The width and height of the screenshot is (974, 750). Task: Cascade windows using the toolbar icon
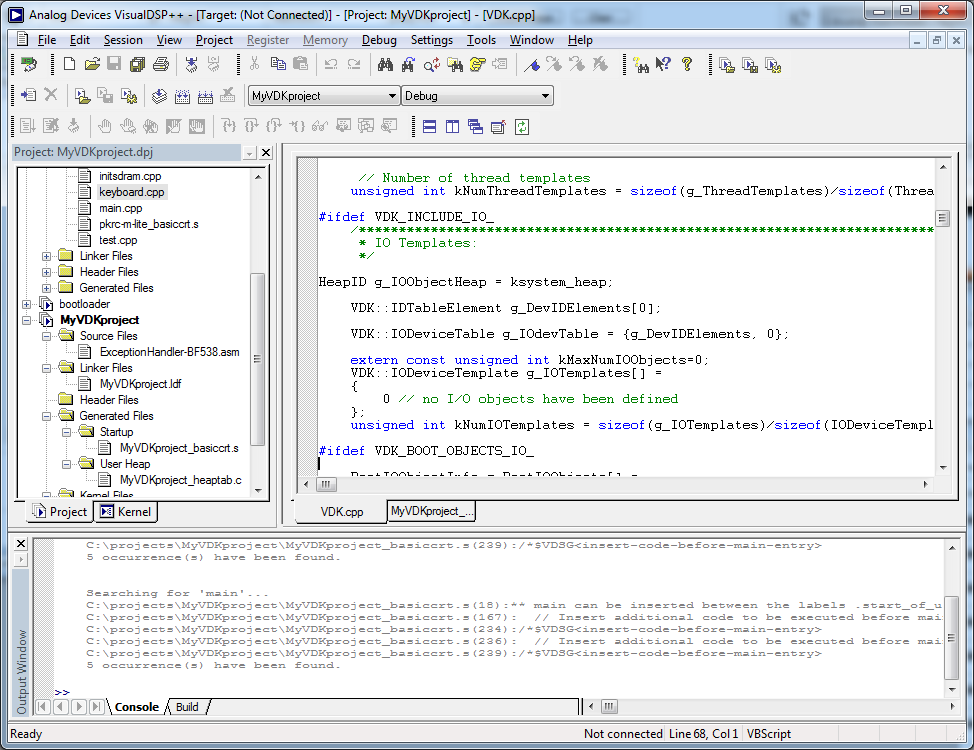click(475, 127)
